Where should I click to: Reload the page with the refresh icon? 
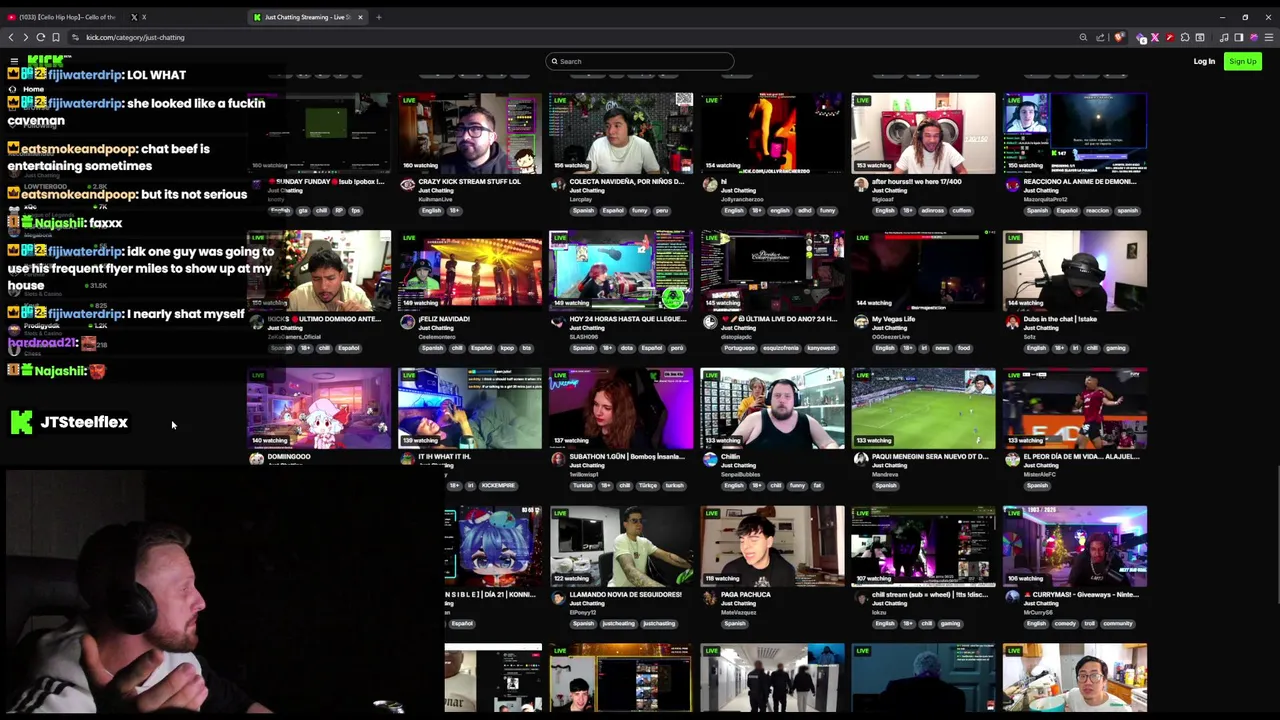click(x=41, y=37)
